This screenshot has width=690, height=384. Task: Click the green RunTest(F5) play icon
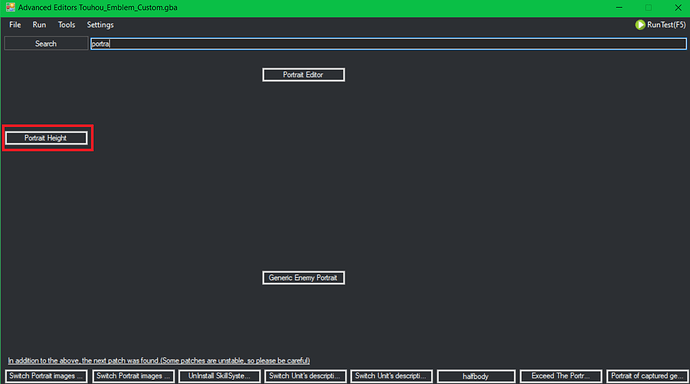640,25
